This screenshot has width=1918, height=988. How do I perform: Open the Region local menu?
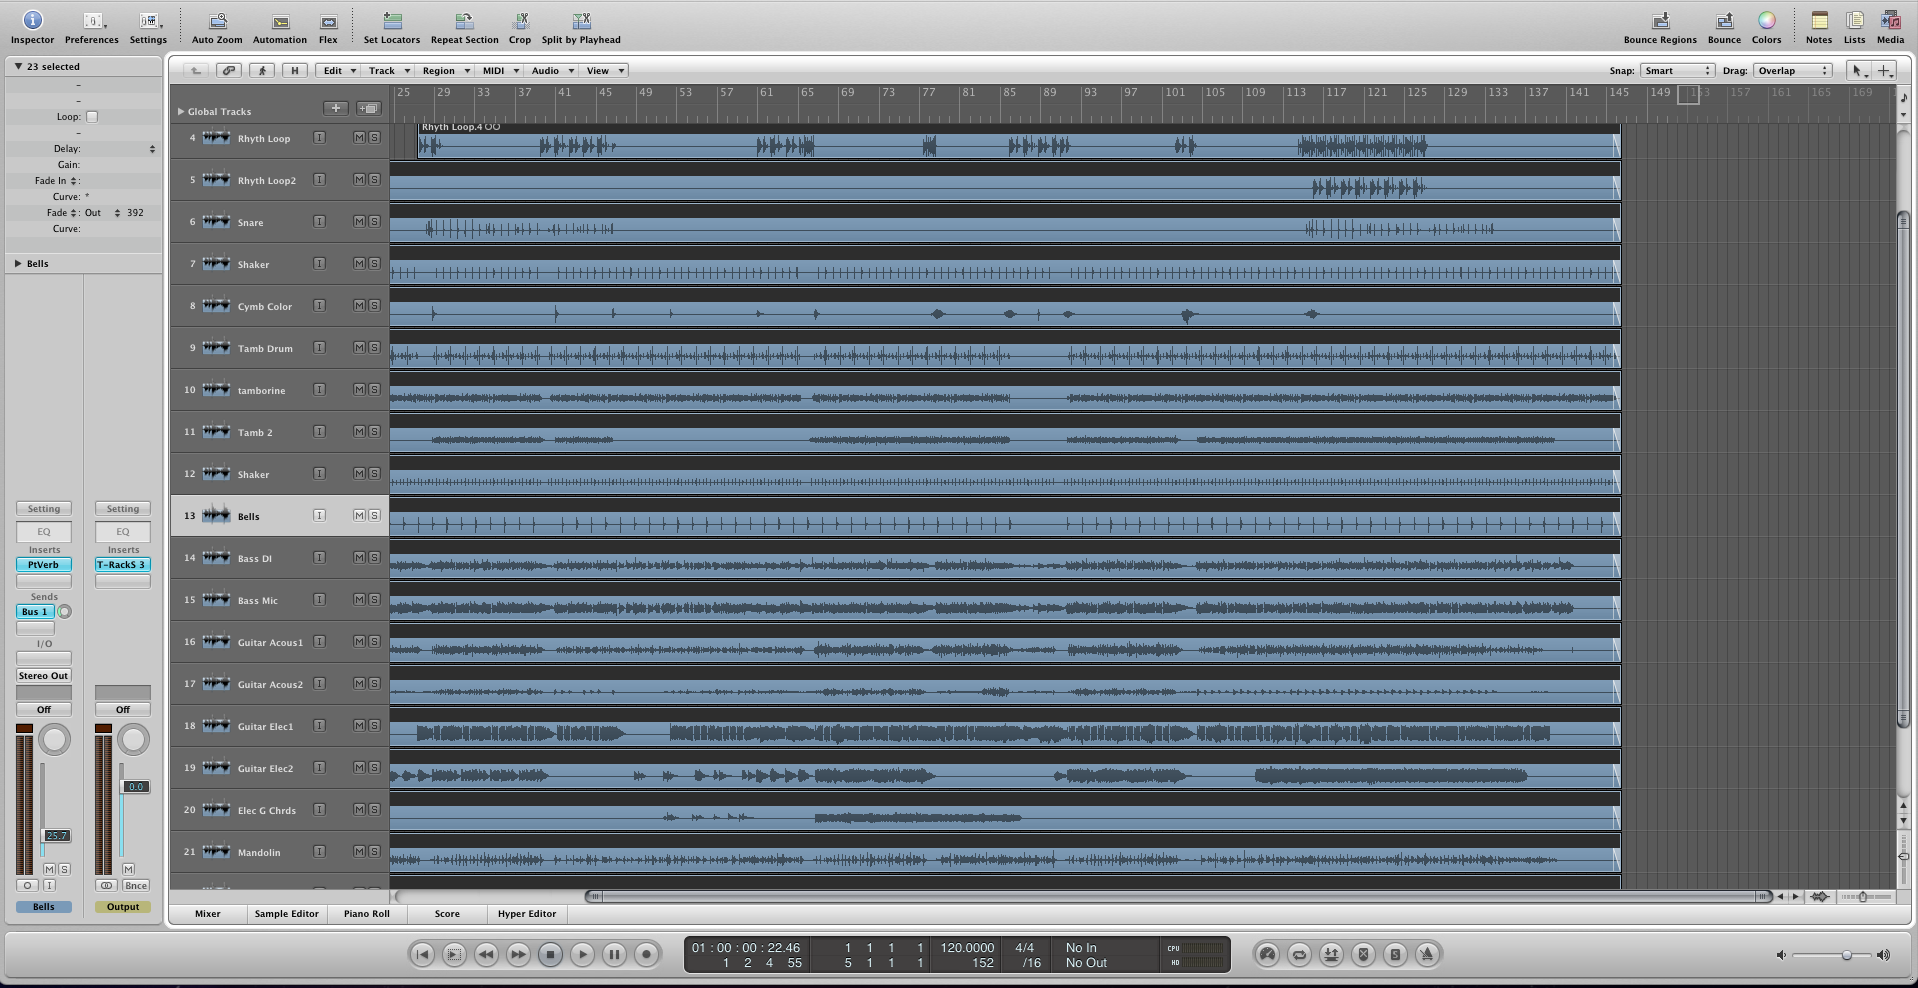point(445,70)
